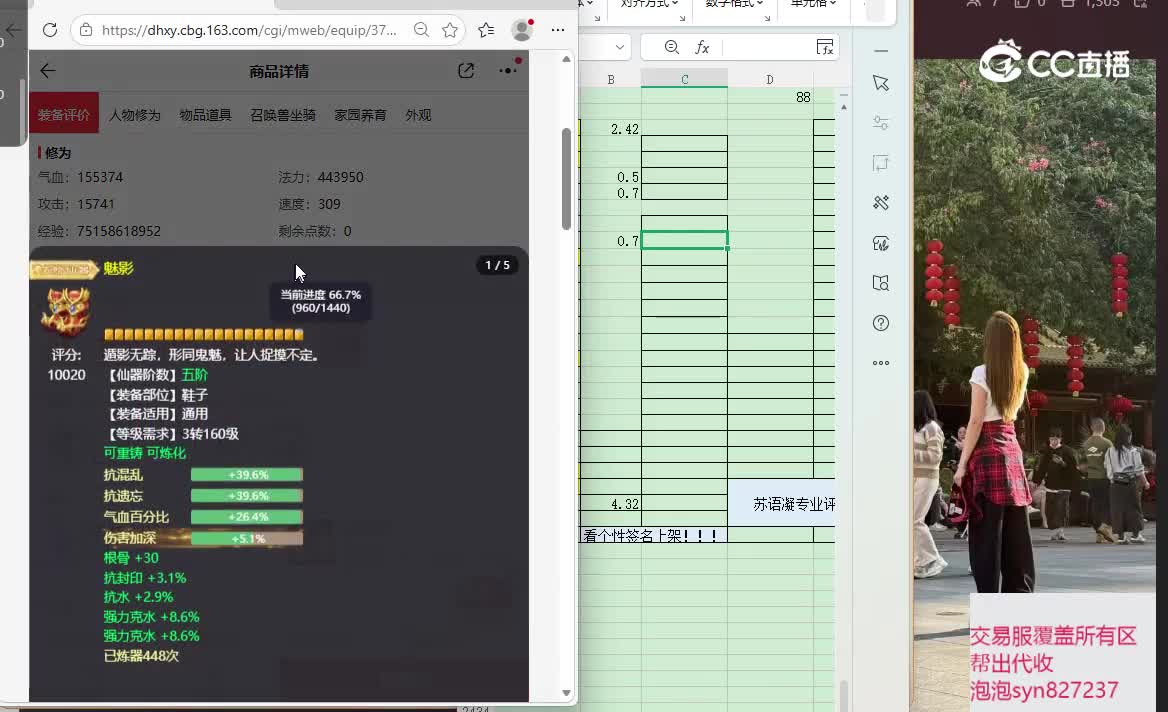Switch to the 外观 tab
1168x712 pixels.
tap(419, 115)
